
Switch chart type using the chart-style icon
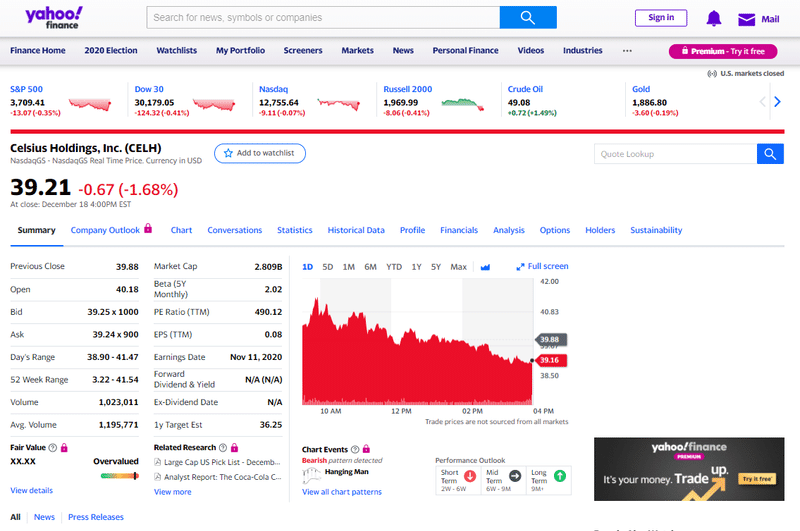coord(485,267)
